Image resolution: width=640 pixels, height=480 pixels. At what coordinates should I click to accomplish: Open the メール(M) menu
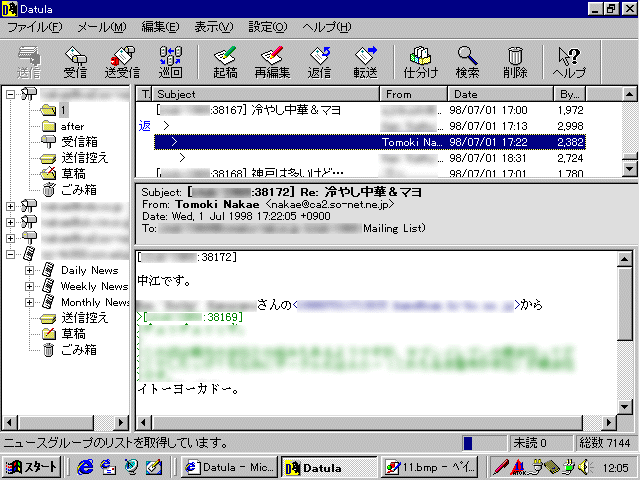click(102, 27)
